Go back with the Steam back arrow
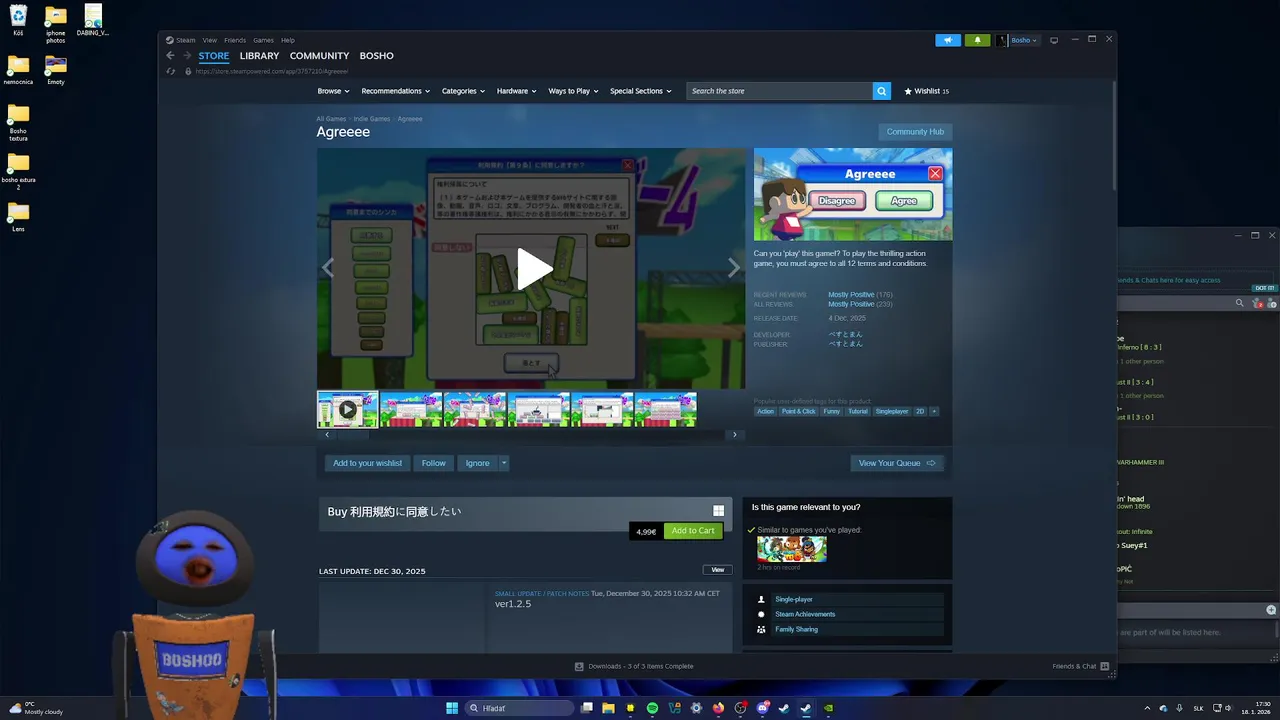This screenshot has width=1280, height=720. click(x=170, y=56)
